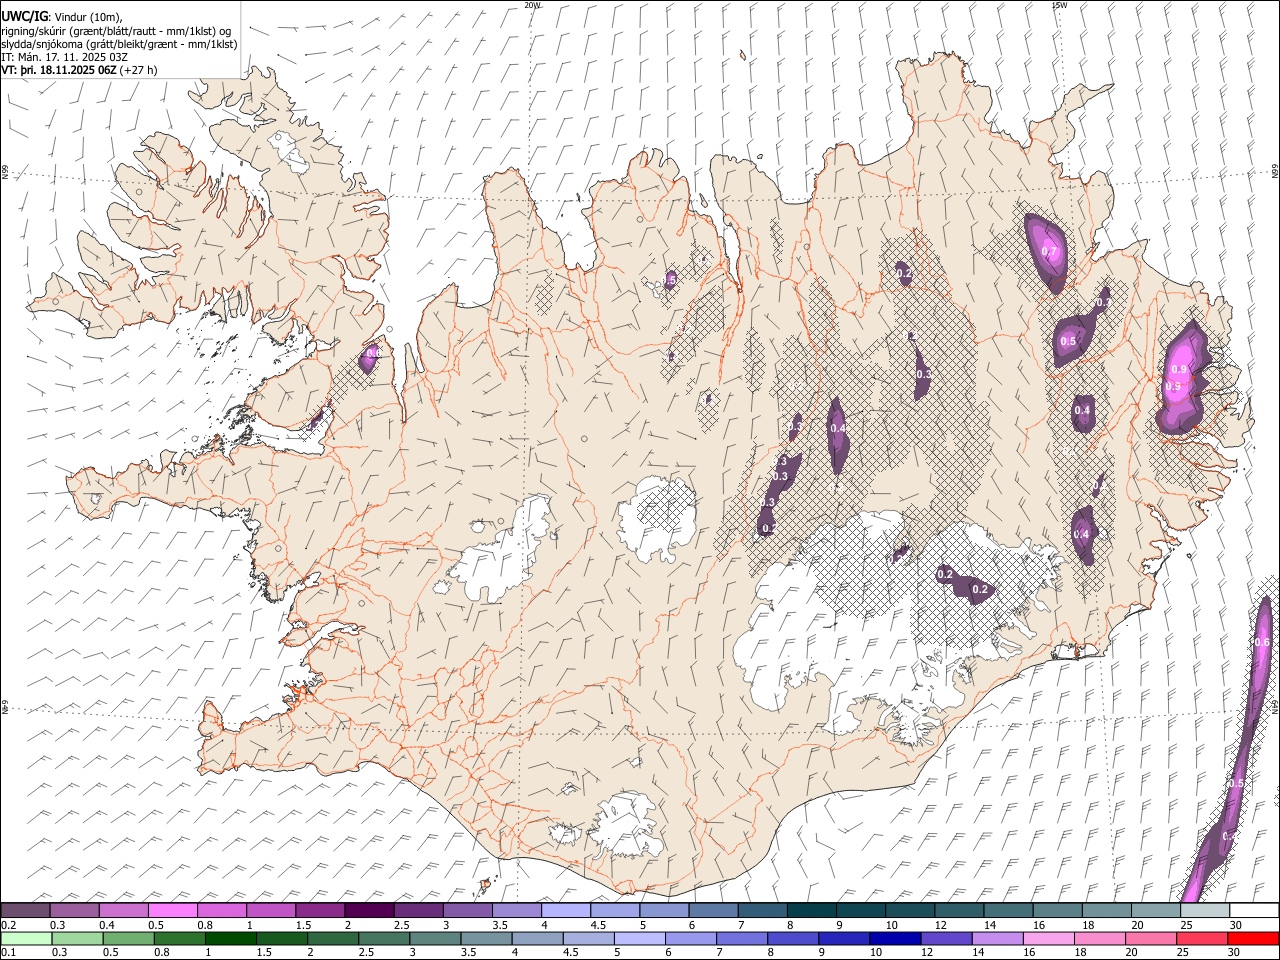
Task: Click the 1.5–2 plum swatch in top legend
Action: (320, 910)
